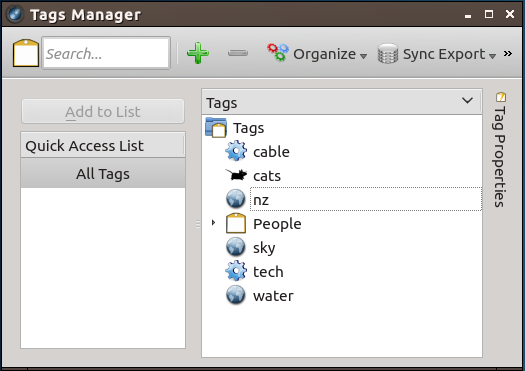Screen dimensions: 525x371
Task: Click the colored gears Organize icon
Action: [x=278, y=53]
